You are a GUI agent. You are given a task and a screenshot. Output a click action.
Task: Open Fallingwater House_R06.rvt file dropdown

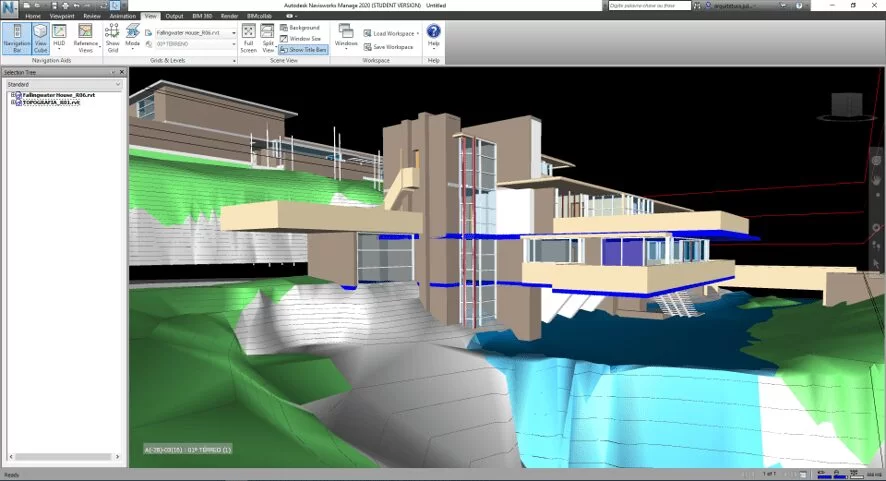pyautogui.click(x=196, y=33)
